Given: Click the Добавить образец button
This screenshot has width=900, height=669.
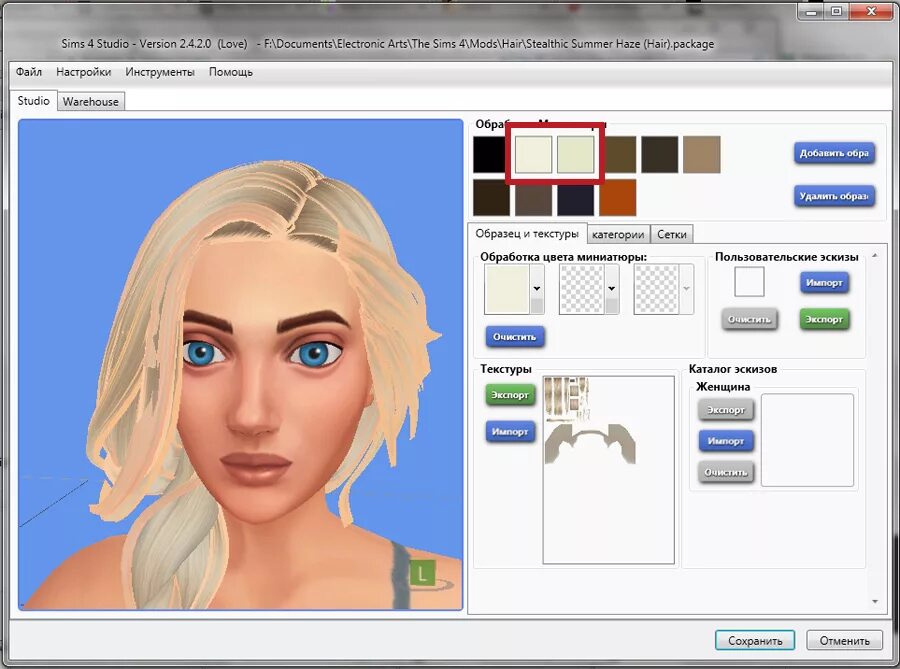Looking at the screenshot, I should (834, 153).
